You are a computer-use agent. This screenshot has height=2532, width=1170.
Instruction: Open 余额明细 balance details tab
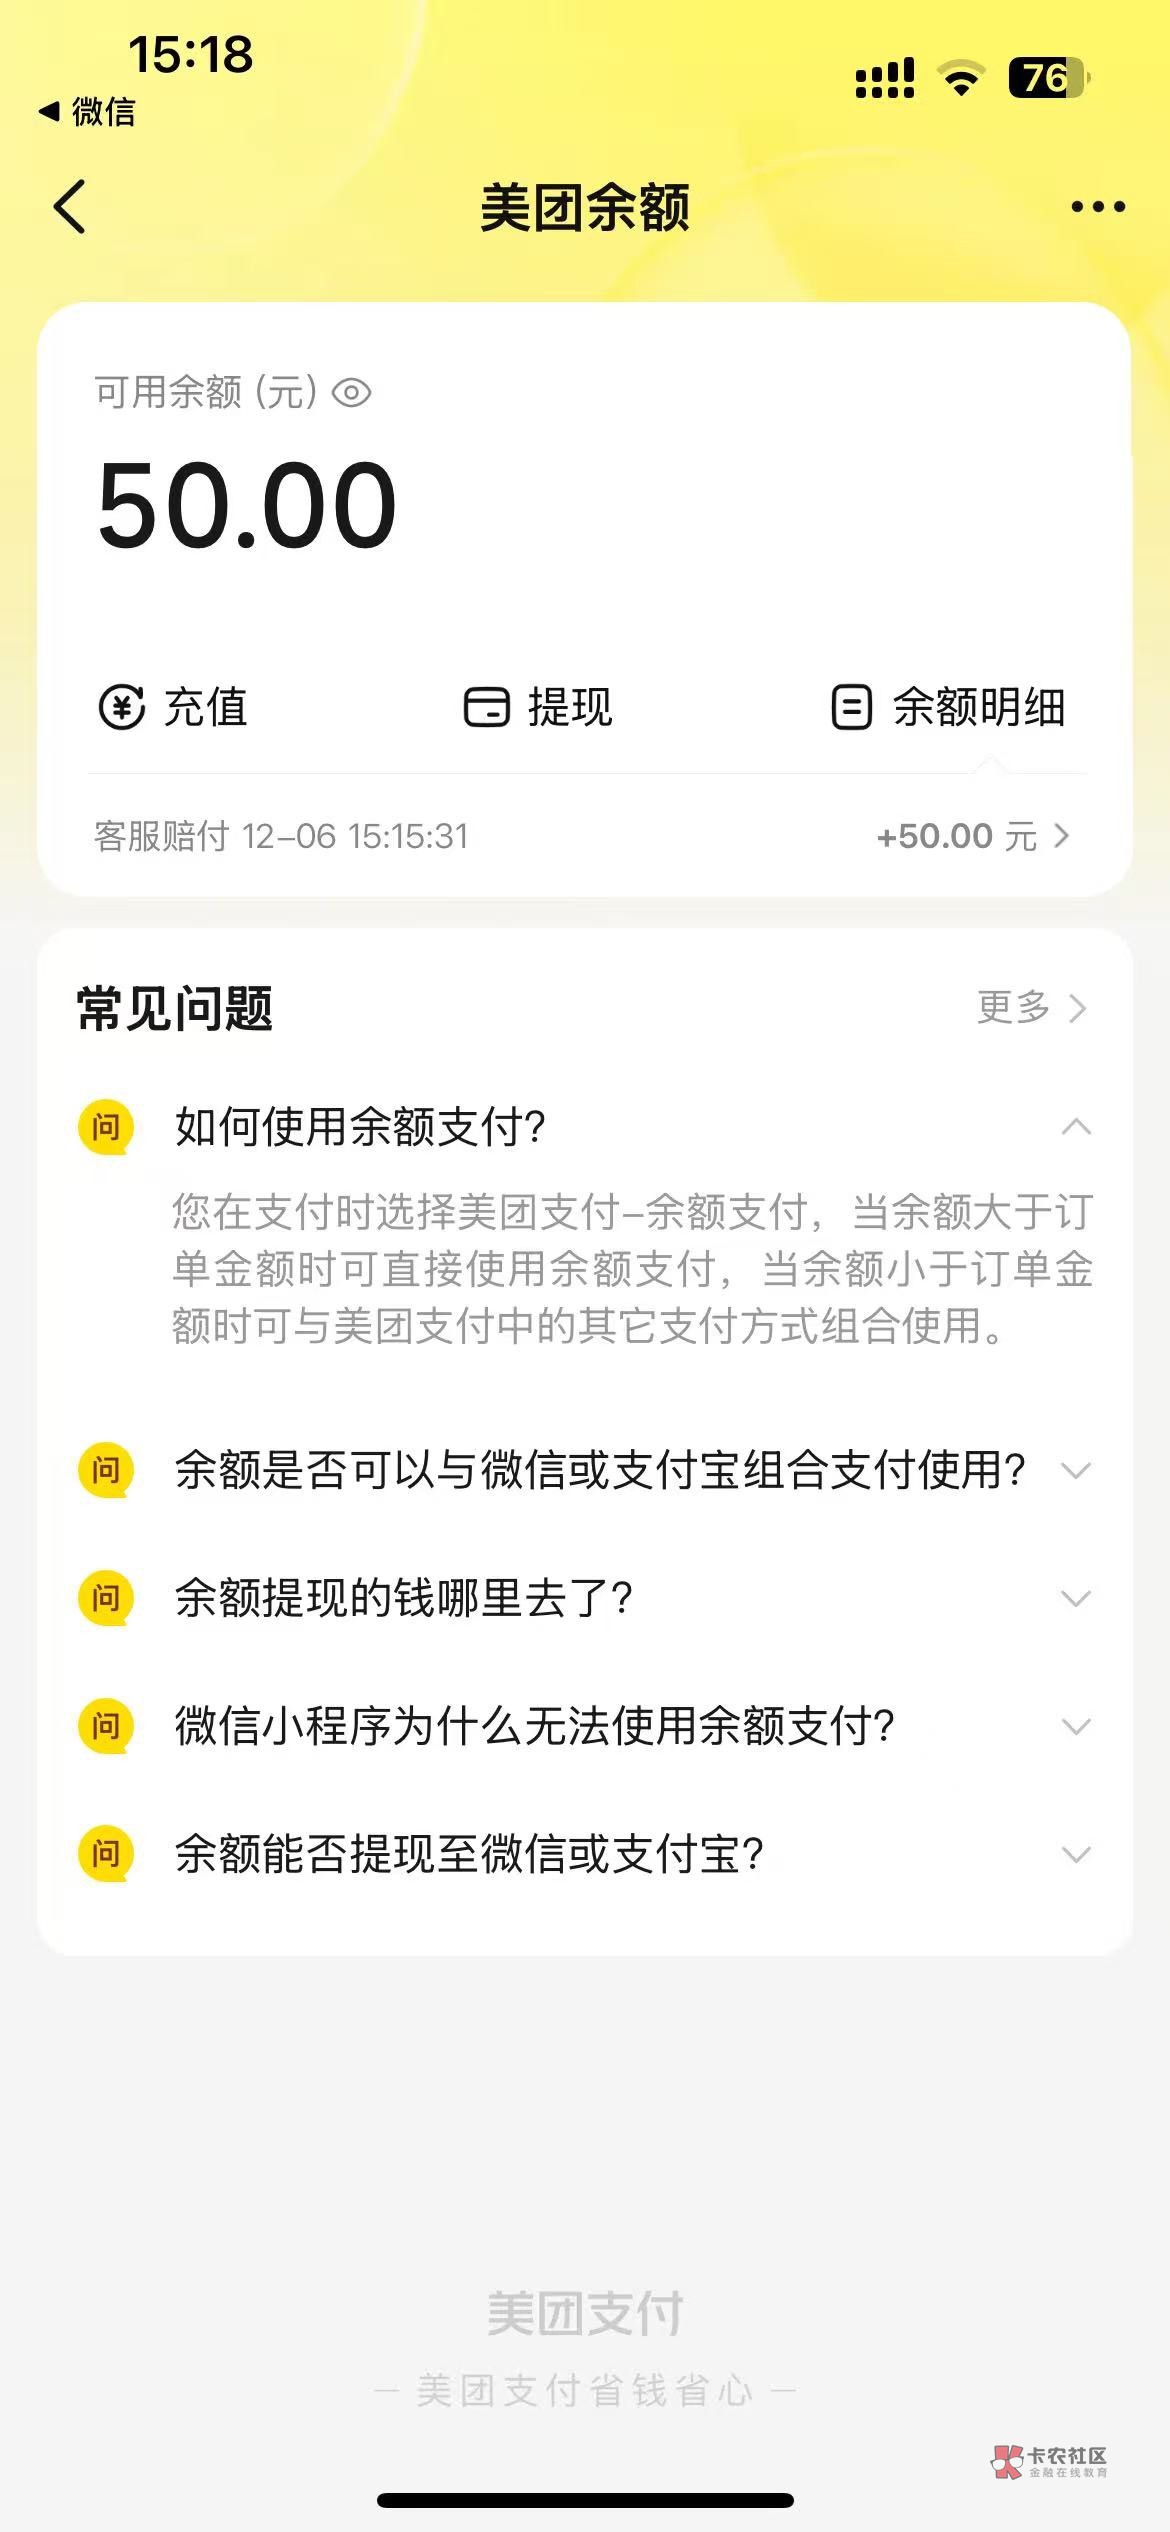pos(978,707)
